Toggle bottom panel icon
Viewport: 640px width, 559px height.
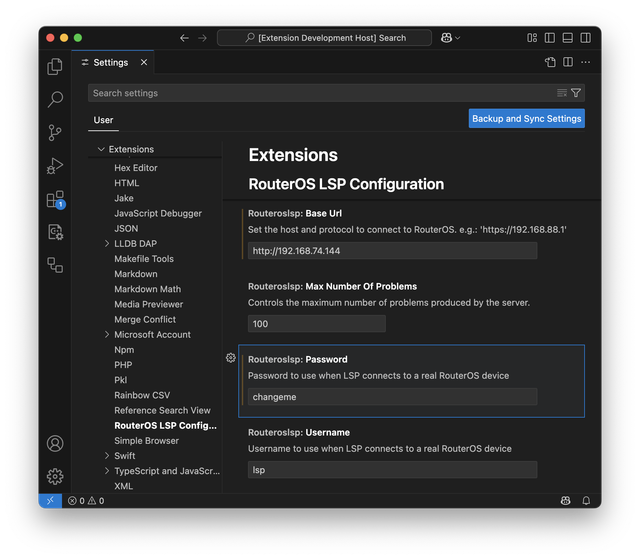[567, 38]
